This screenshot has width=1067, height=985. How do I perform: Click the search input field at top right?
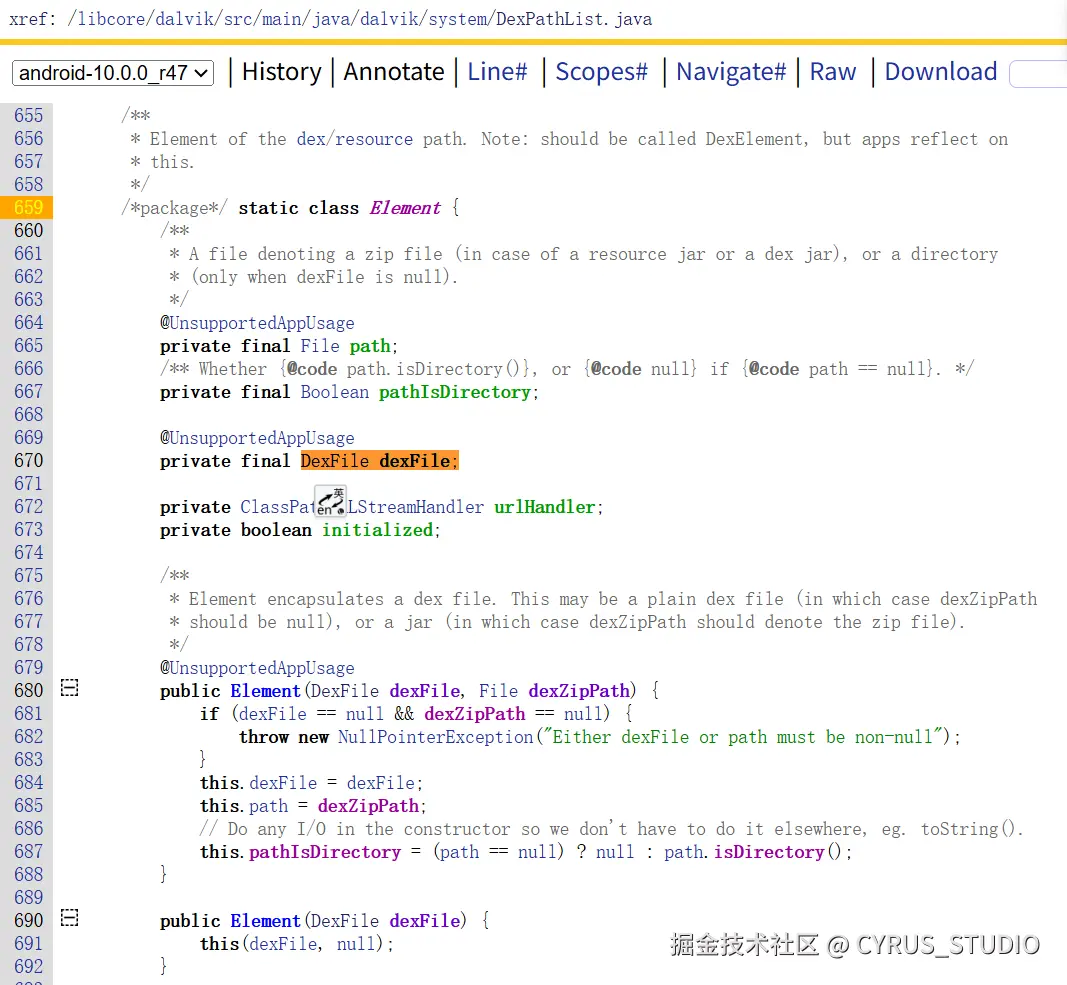[1038, 74]
